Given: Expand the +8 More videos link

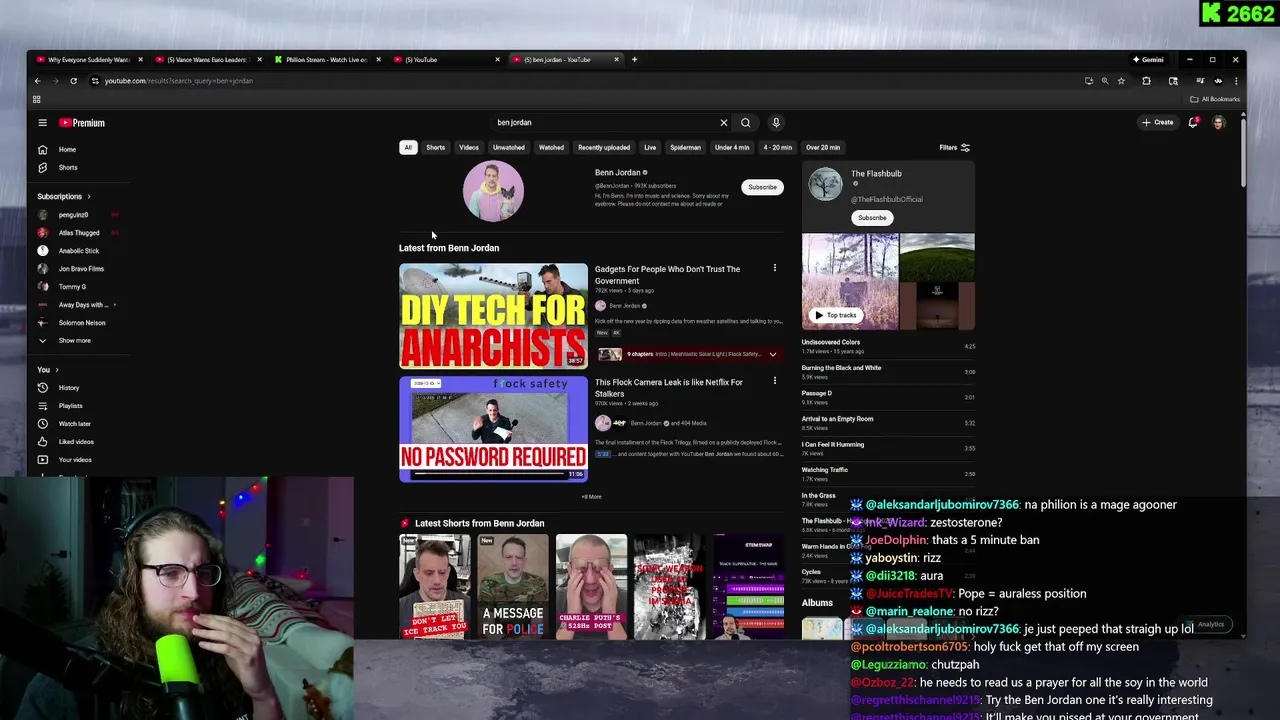Looking at the screenshot, I should click(x=591, y=497).
